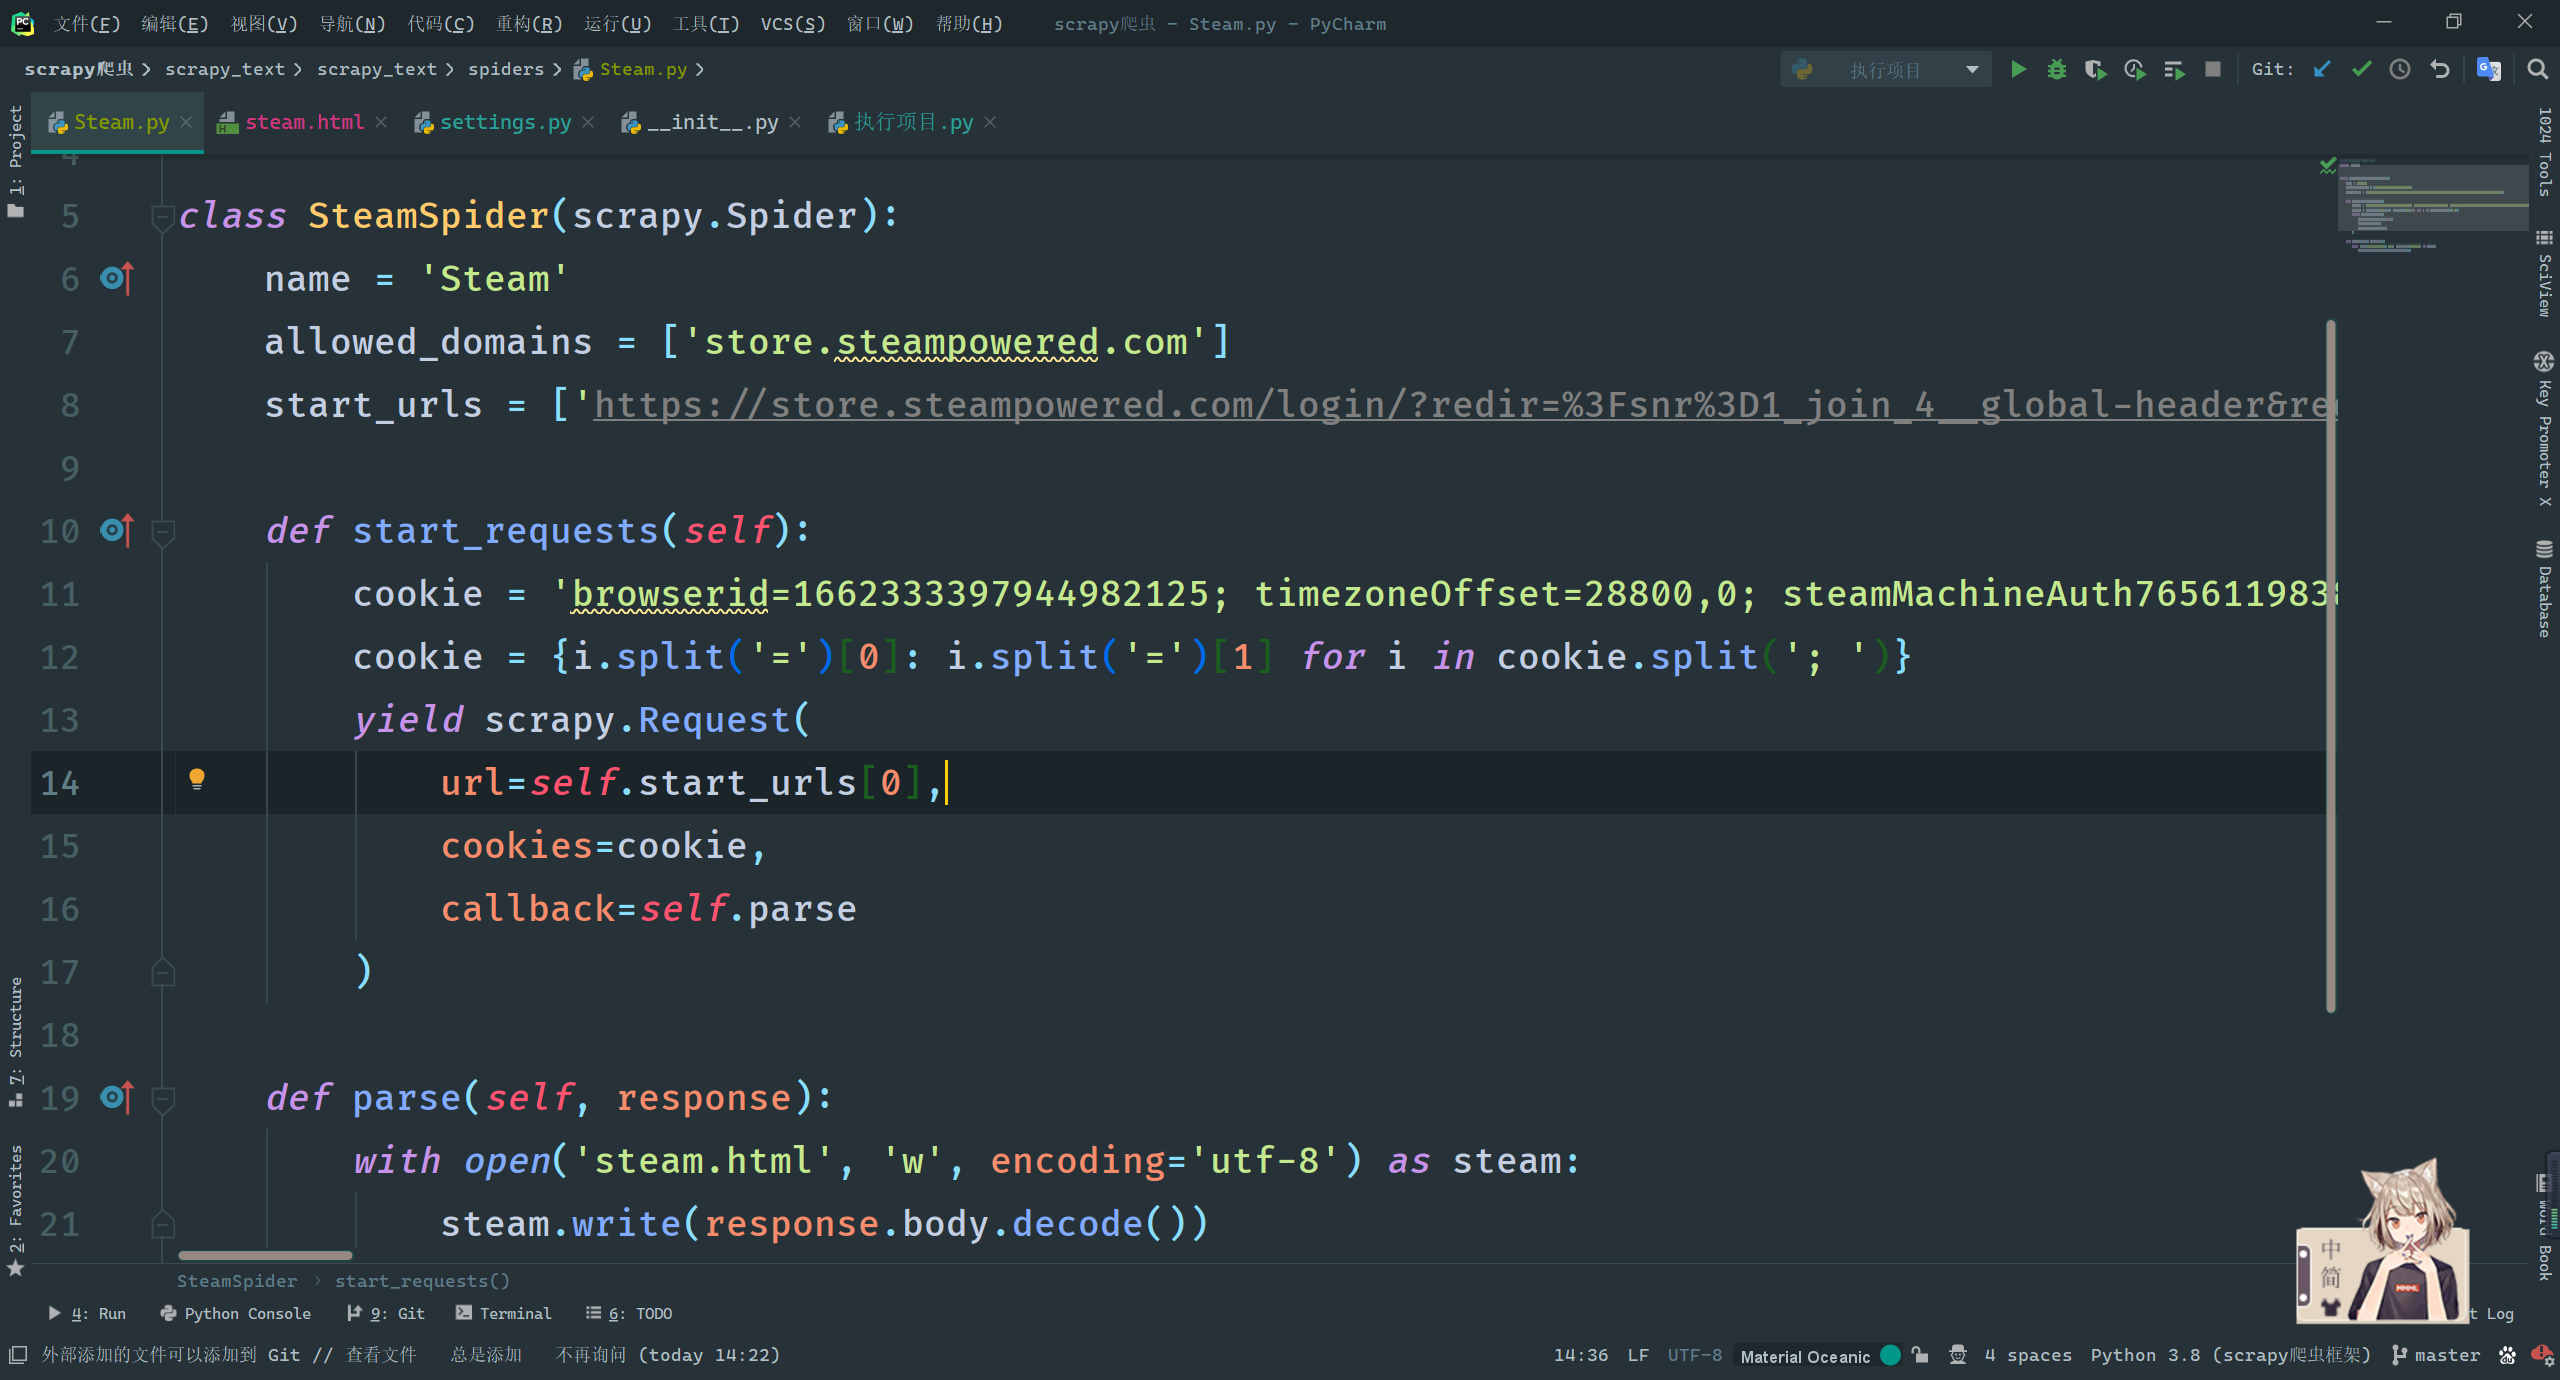Click the Git commit checkmark icon
Image resolution: width=2560 pixels, height=1380 pixels.
click(2361, 69)
